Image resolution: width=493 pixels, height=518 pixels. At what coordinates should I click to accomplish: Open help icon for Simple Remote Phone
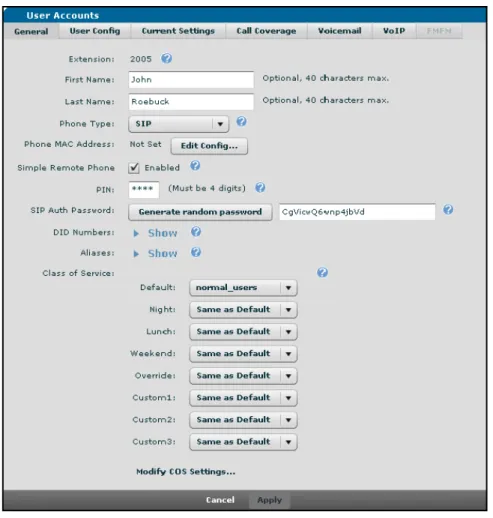(195, 166)
